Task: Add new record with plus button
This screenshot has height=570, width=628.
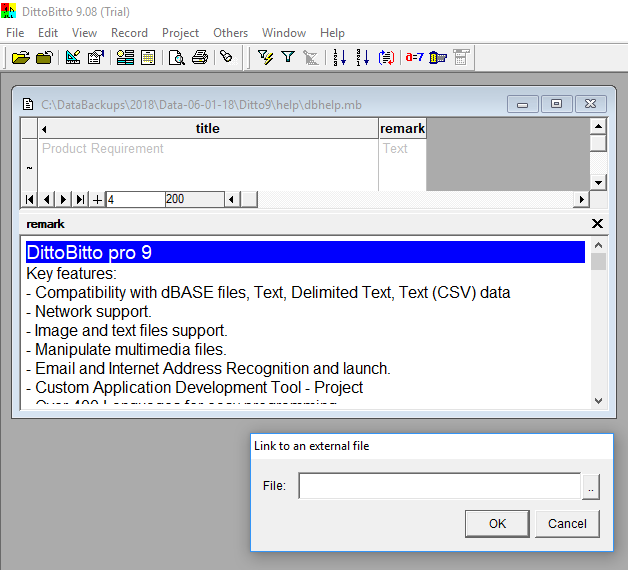Action: (97, 199)
